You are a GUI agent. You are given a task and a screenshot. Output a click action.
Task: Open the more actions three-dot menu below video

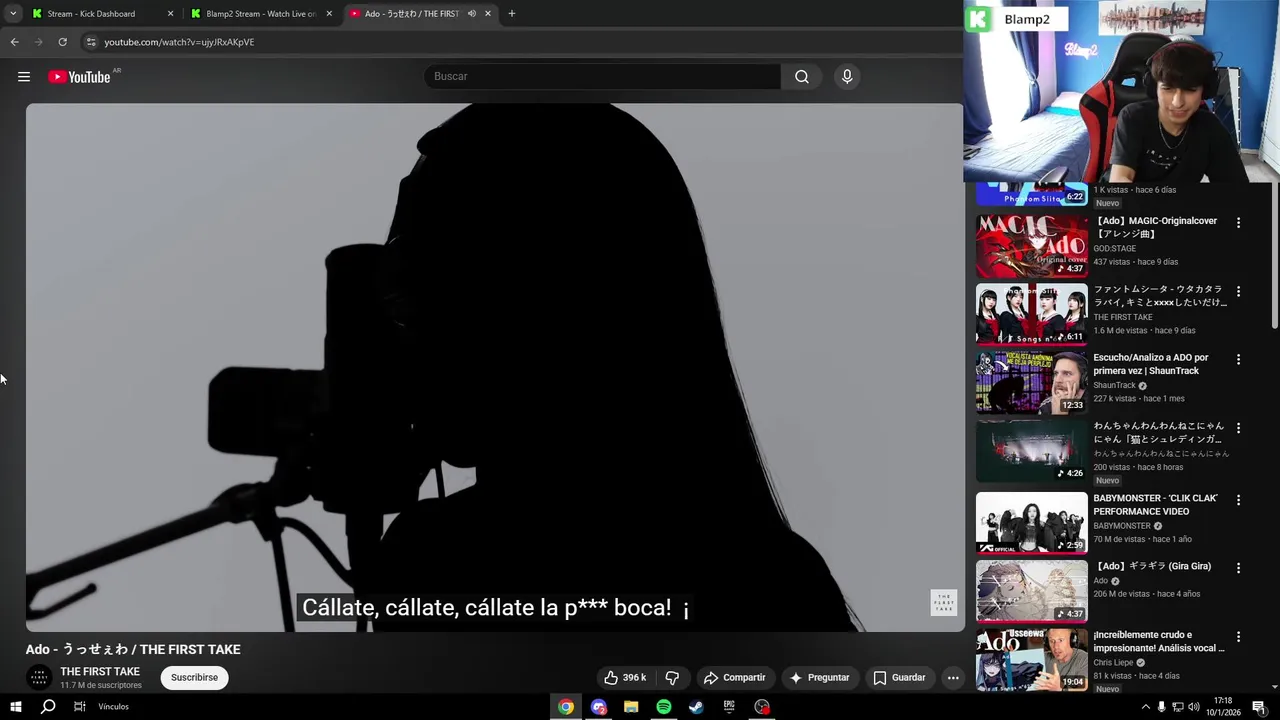pos(953,677)
